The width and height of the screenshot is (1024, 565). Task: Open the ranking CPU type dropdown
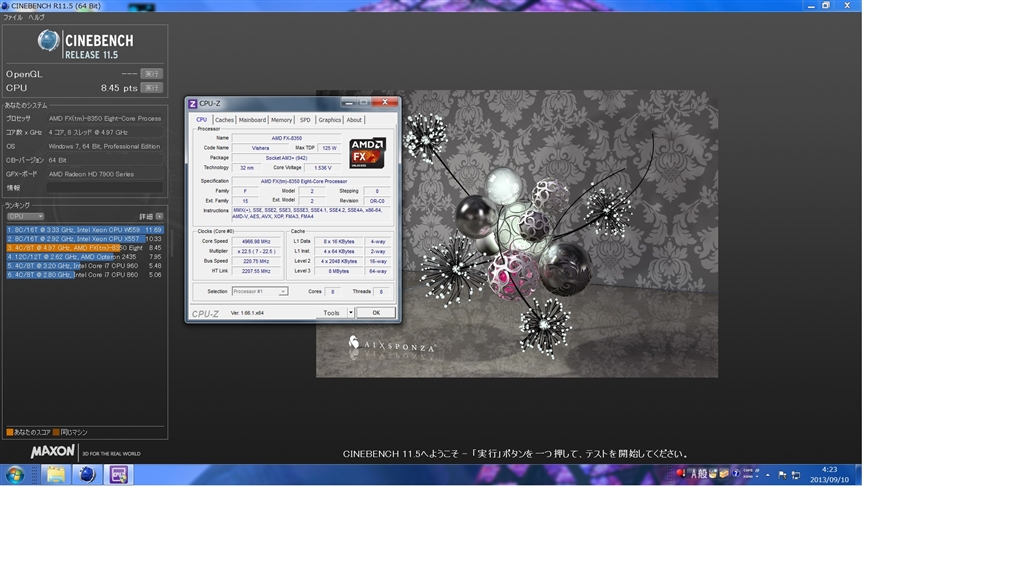pos(25,216)
